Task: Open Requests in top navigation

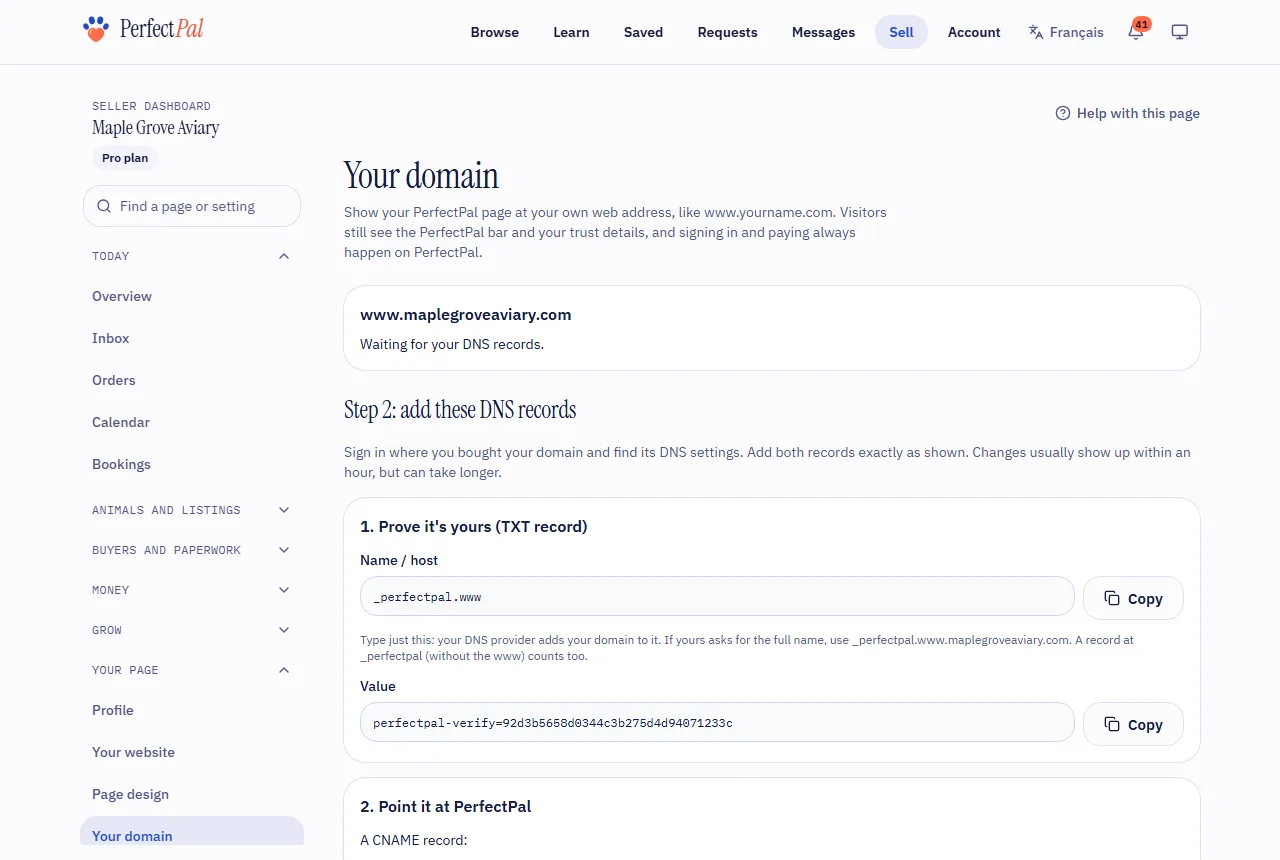Action: [x=727, y=32]
